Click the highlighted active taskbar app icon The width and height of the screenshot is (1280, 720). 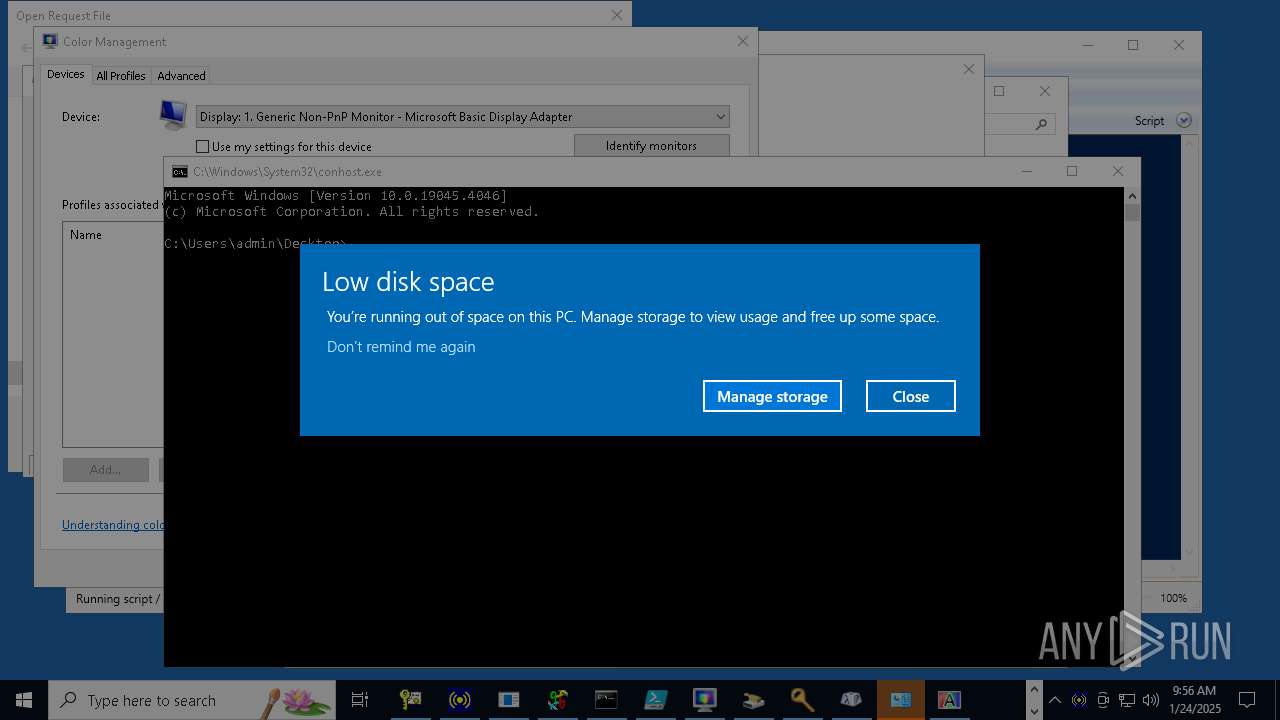(900, 700)
